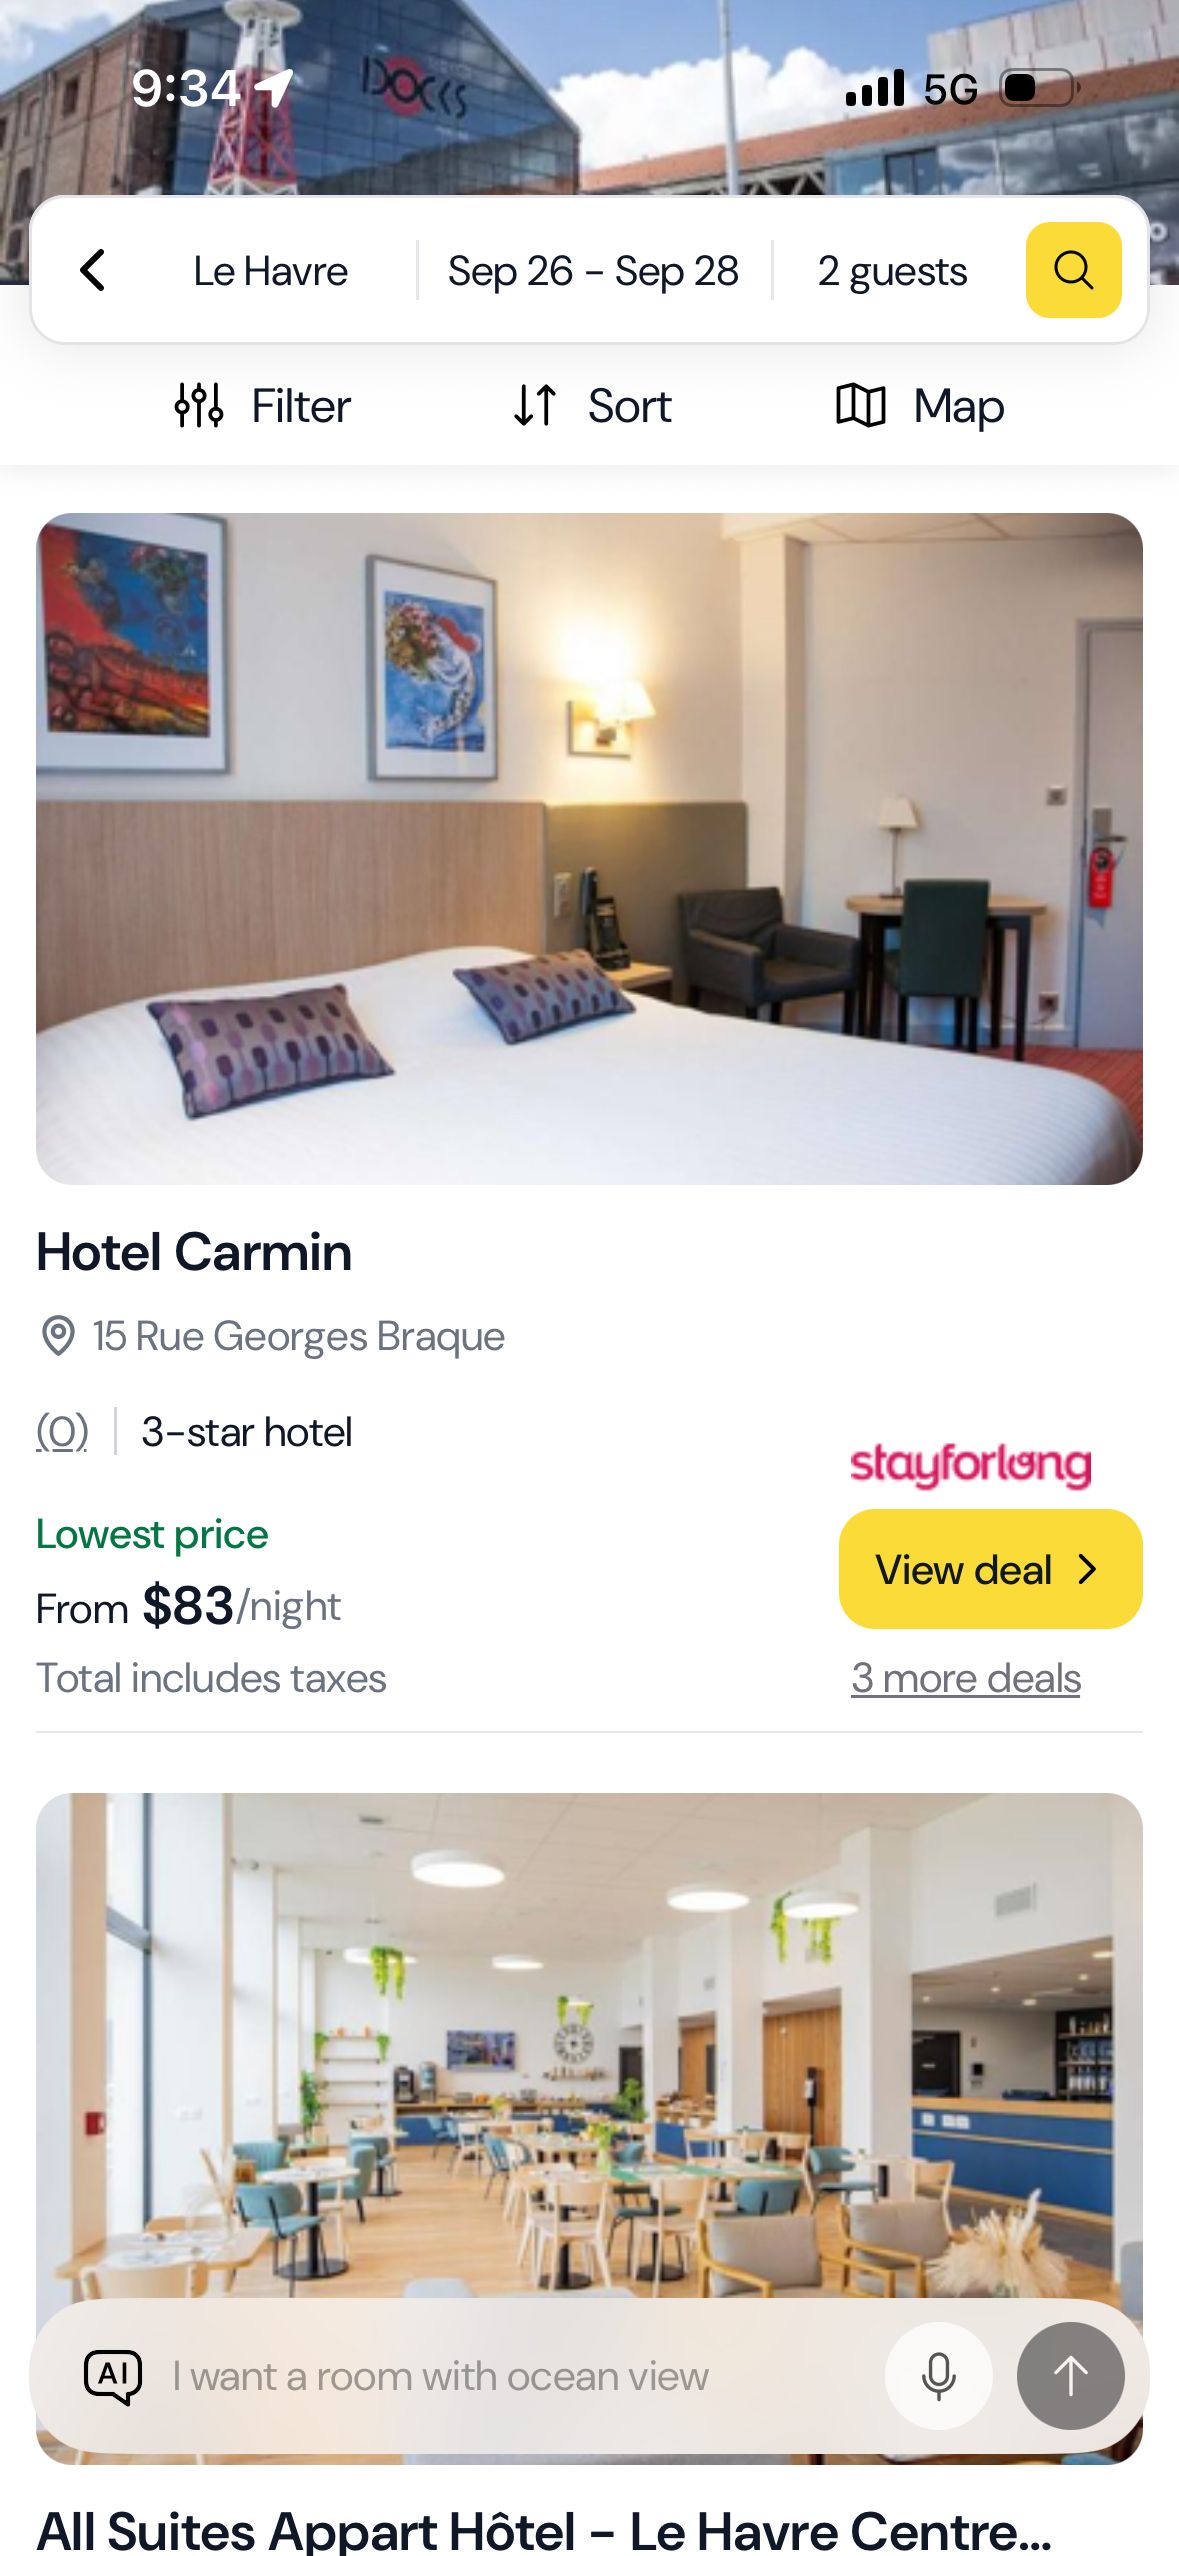
Task: Tap the yellow search magnifier button
Action: pyautogui.click(x=1073, y=270)
